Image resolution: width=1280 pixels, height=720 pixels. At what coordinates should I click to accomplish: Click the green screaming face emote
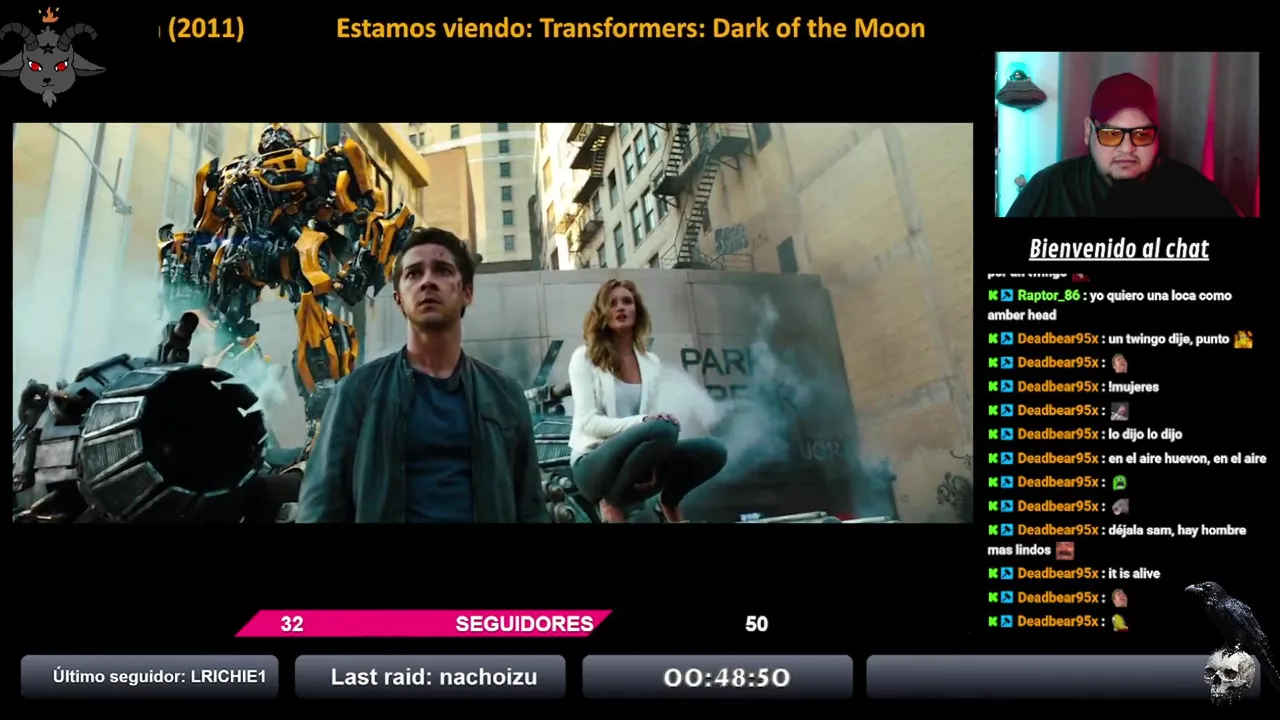tap(1119, 482)
